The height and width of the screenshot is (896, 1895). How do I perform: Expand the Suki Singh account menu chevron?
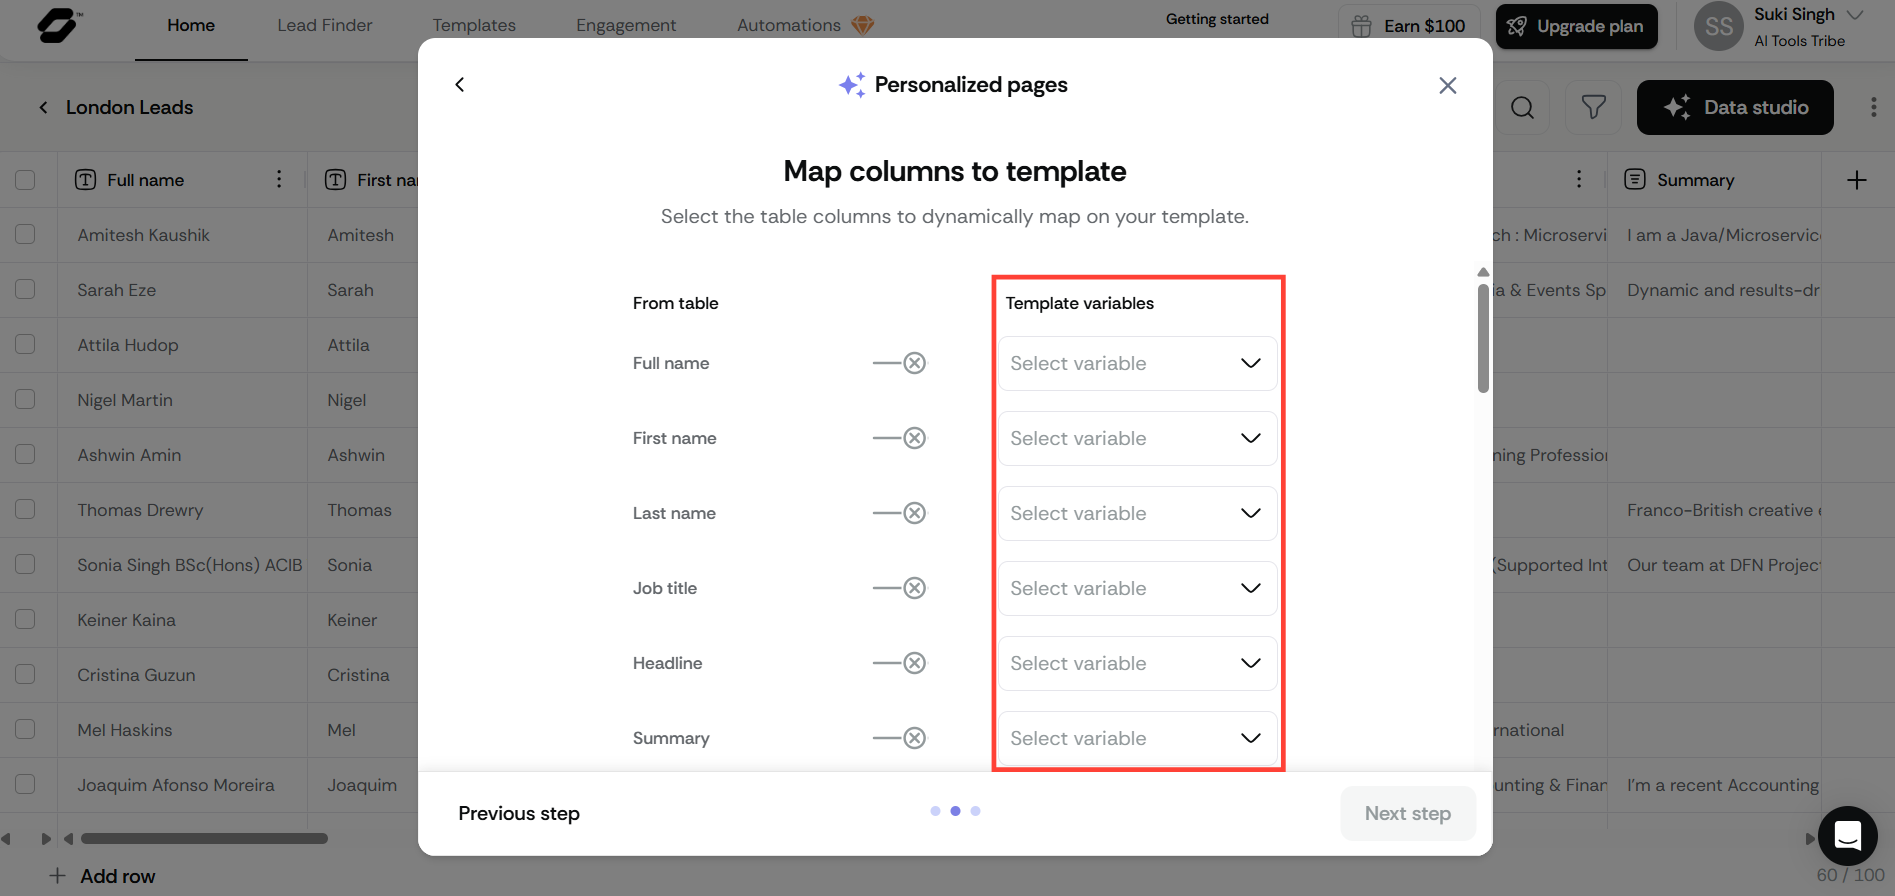click(1854, 15)
